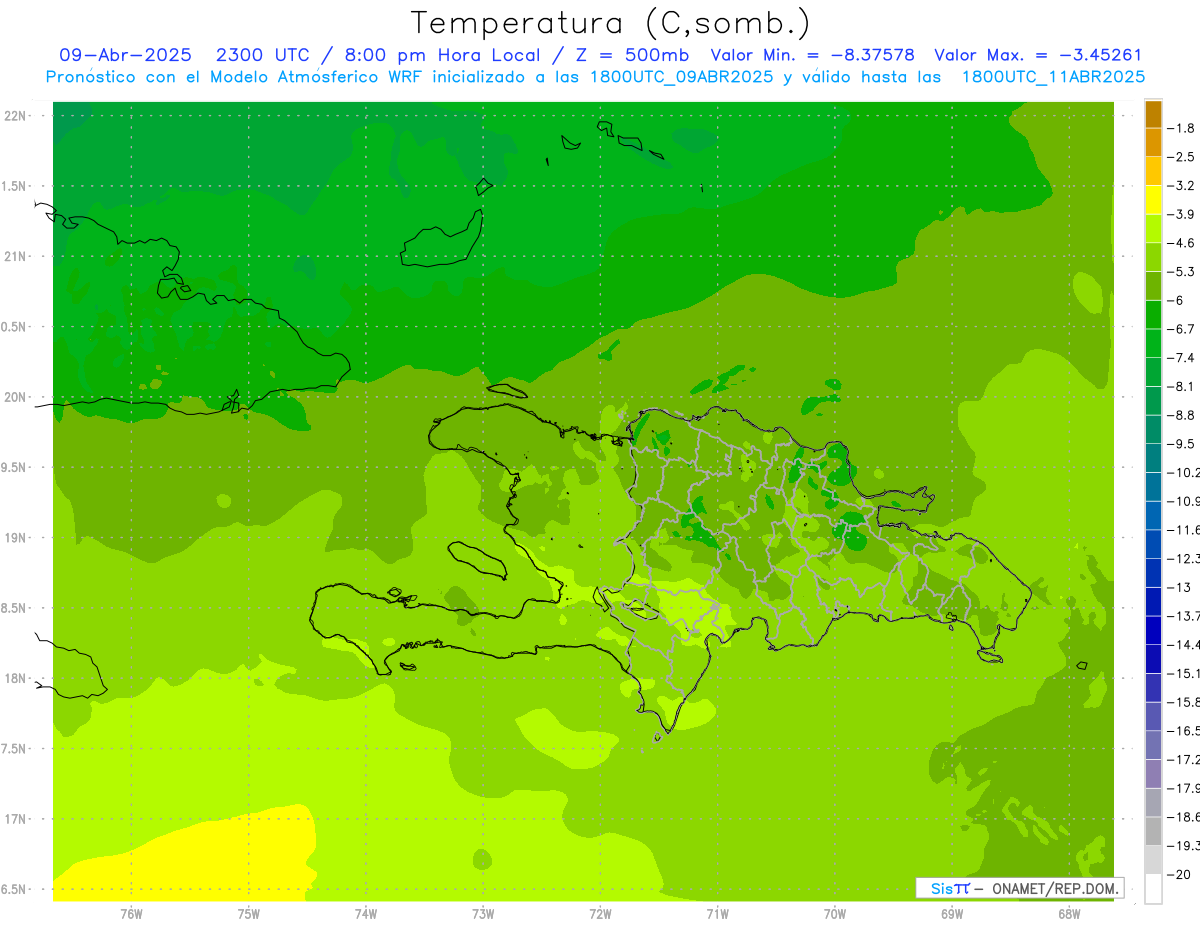
Task: Click the '2300 UTC' time text
Action: [x=263, y=55]
